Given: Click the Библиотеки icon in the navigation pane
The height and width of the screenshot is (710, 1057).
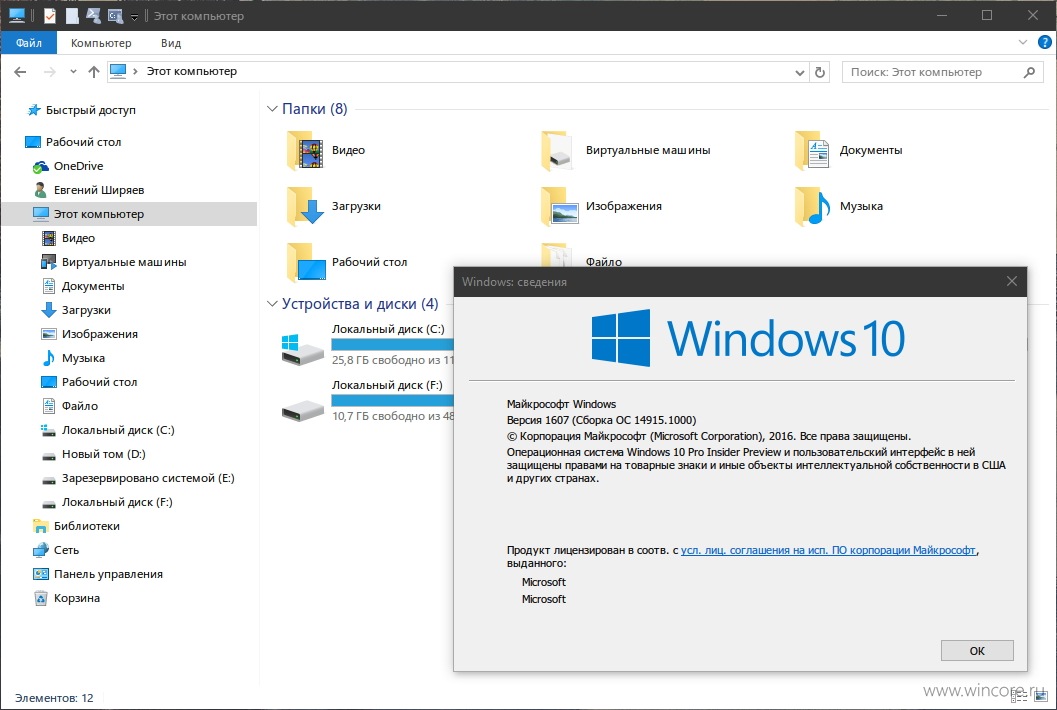Looking at the screenshot, I should 40,526.
